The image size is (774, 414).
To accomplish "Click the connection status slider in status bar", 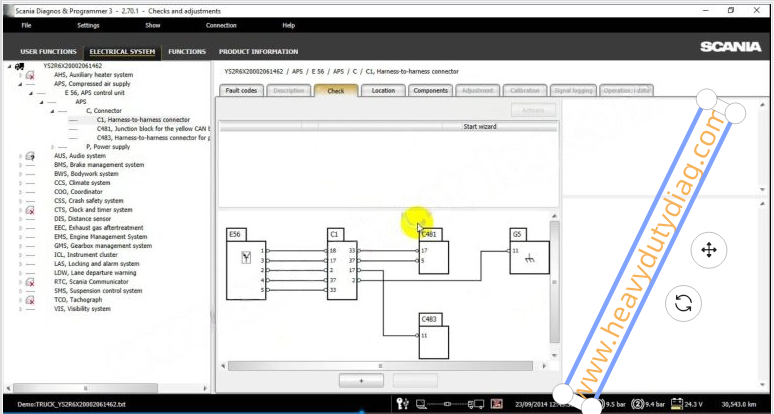I will 447,404.
